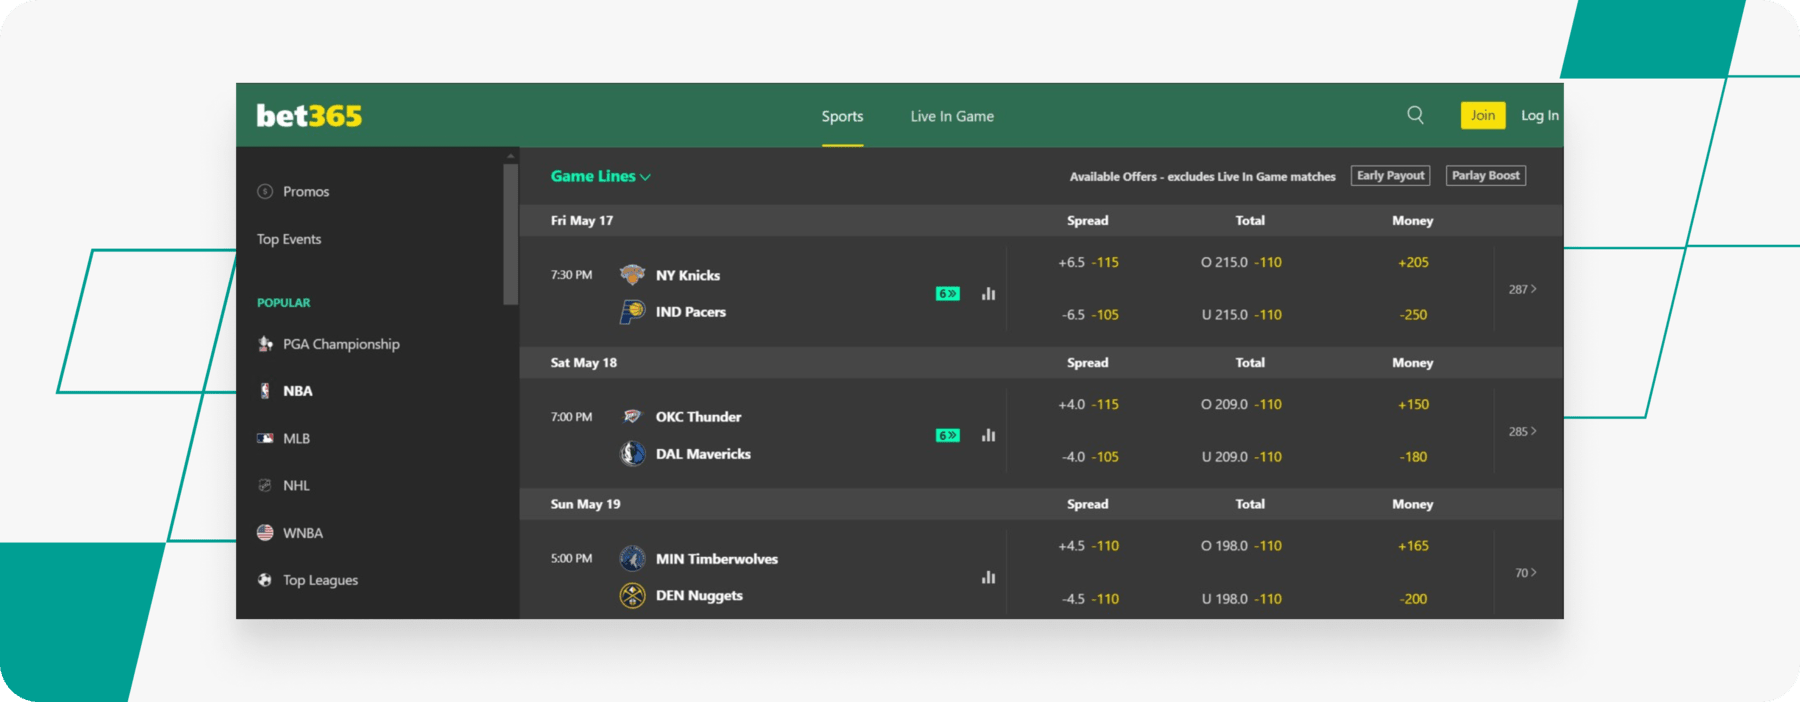Click the Top Leagues soccer ball icon
Viewport: 1800px width, 702px height.
click(265, 580)
